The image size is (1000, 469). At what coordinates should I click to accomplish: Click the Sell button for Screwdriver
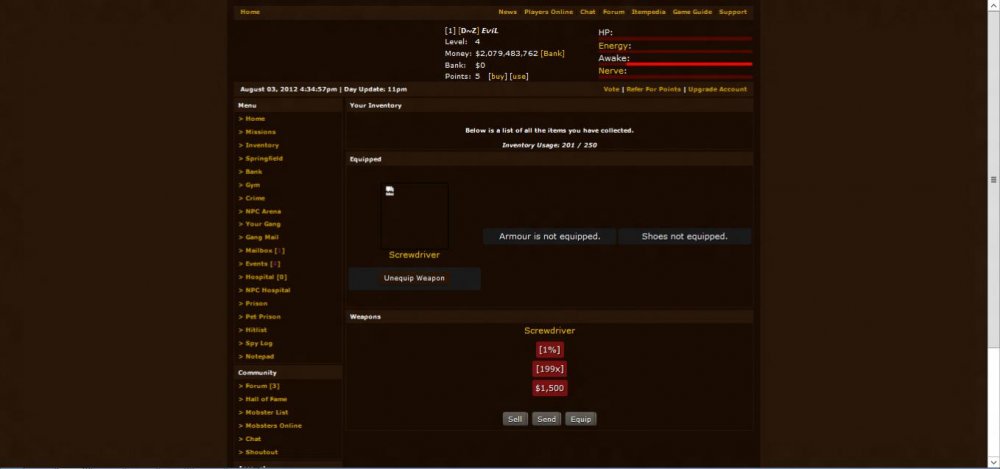tap(515, 419)
